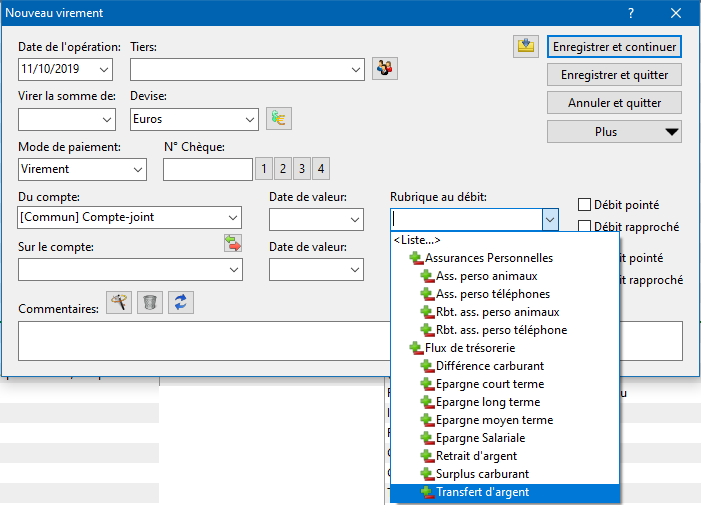Click icon beside Retrait d'argent

[427, 456]
